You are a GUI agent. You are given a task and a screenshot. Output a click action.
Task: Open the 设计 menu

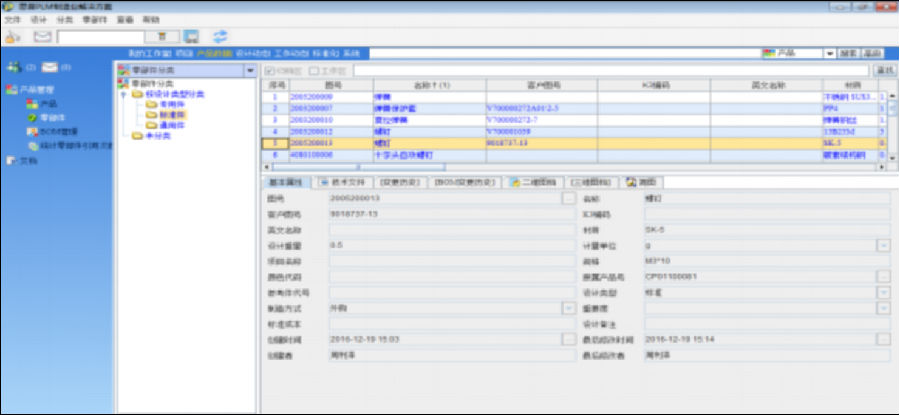38,19
